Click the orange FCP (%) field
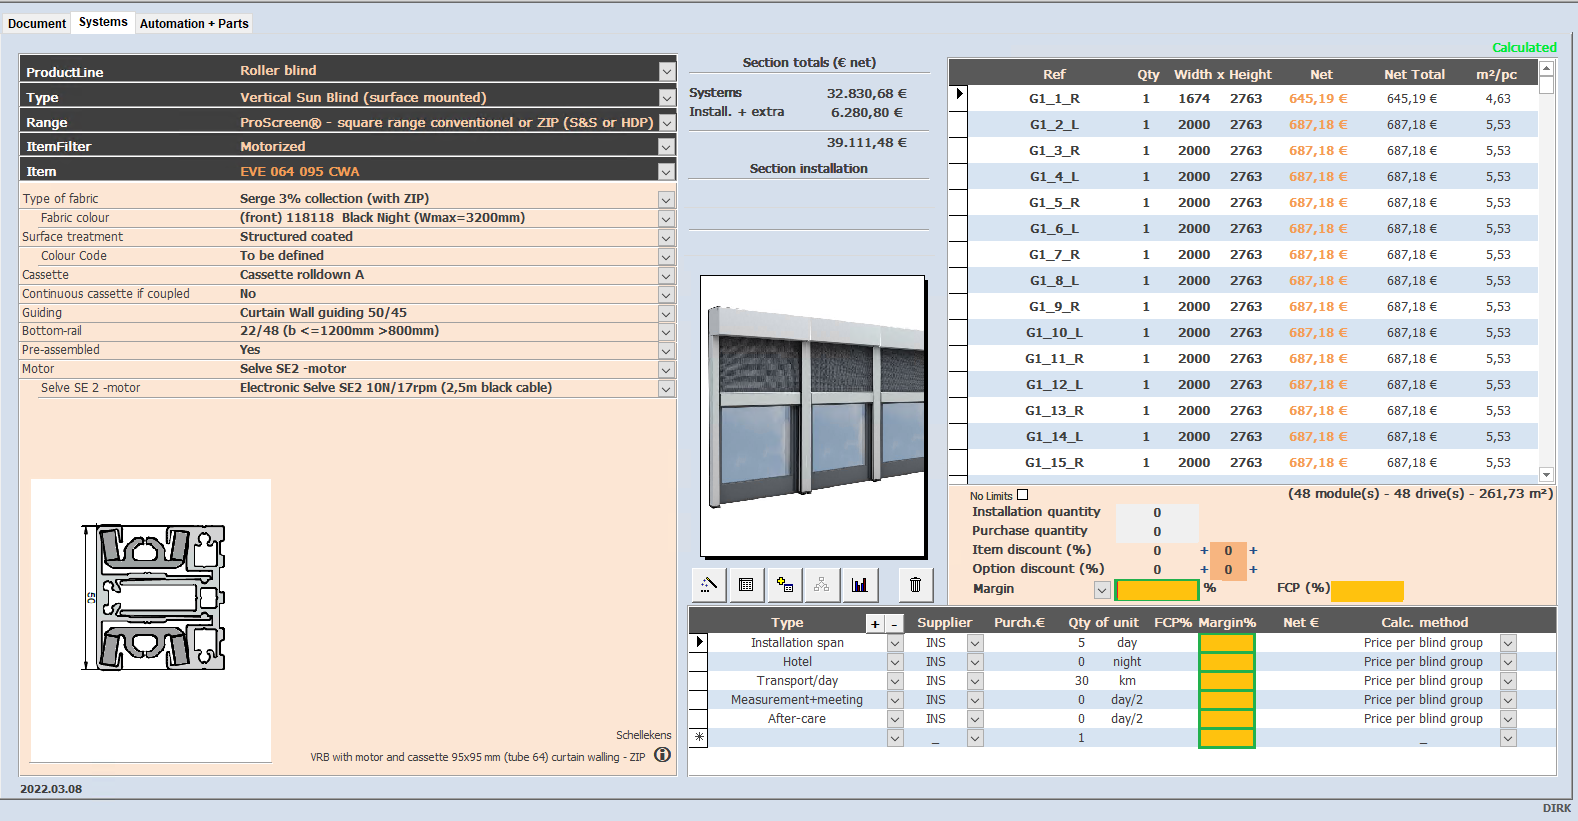Viewport: 1578px width, 821px height. tap(1367, 590)
